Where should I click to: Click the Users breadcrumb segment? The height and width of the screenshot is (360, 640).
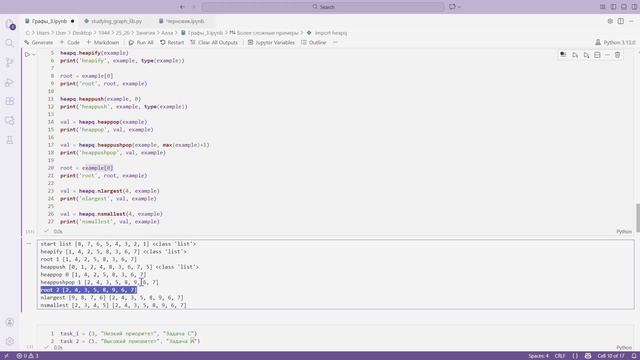(x=42, y=33)
